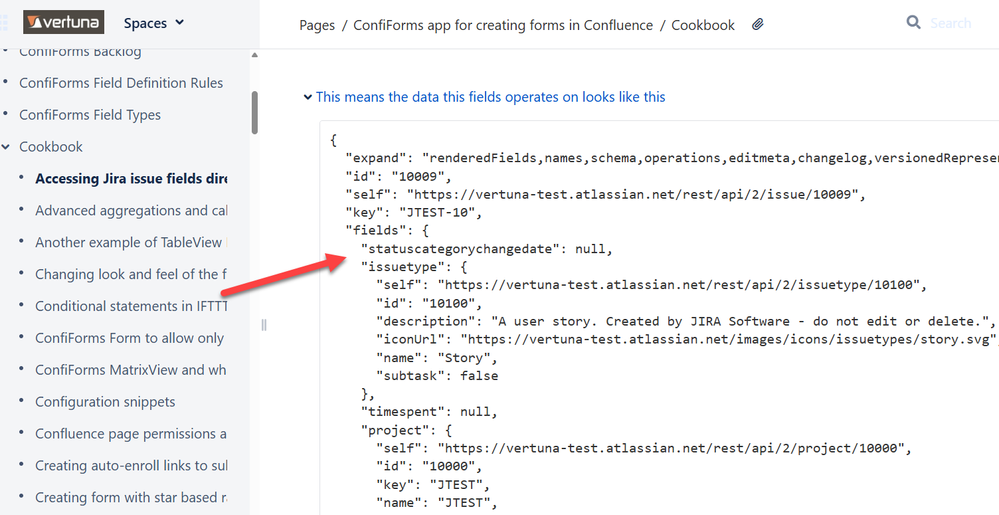999x515 pixels.
Task: Click the "key": "JTEST" project line
Action: point(433,484)
